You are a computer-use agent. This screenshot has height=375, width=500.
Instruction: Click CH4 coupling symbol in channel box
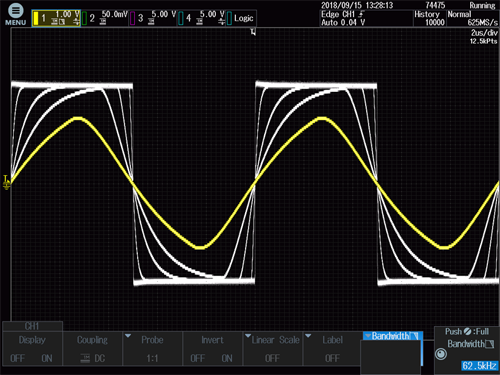[200, 22]
